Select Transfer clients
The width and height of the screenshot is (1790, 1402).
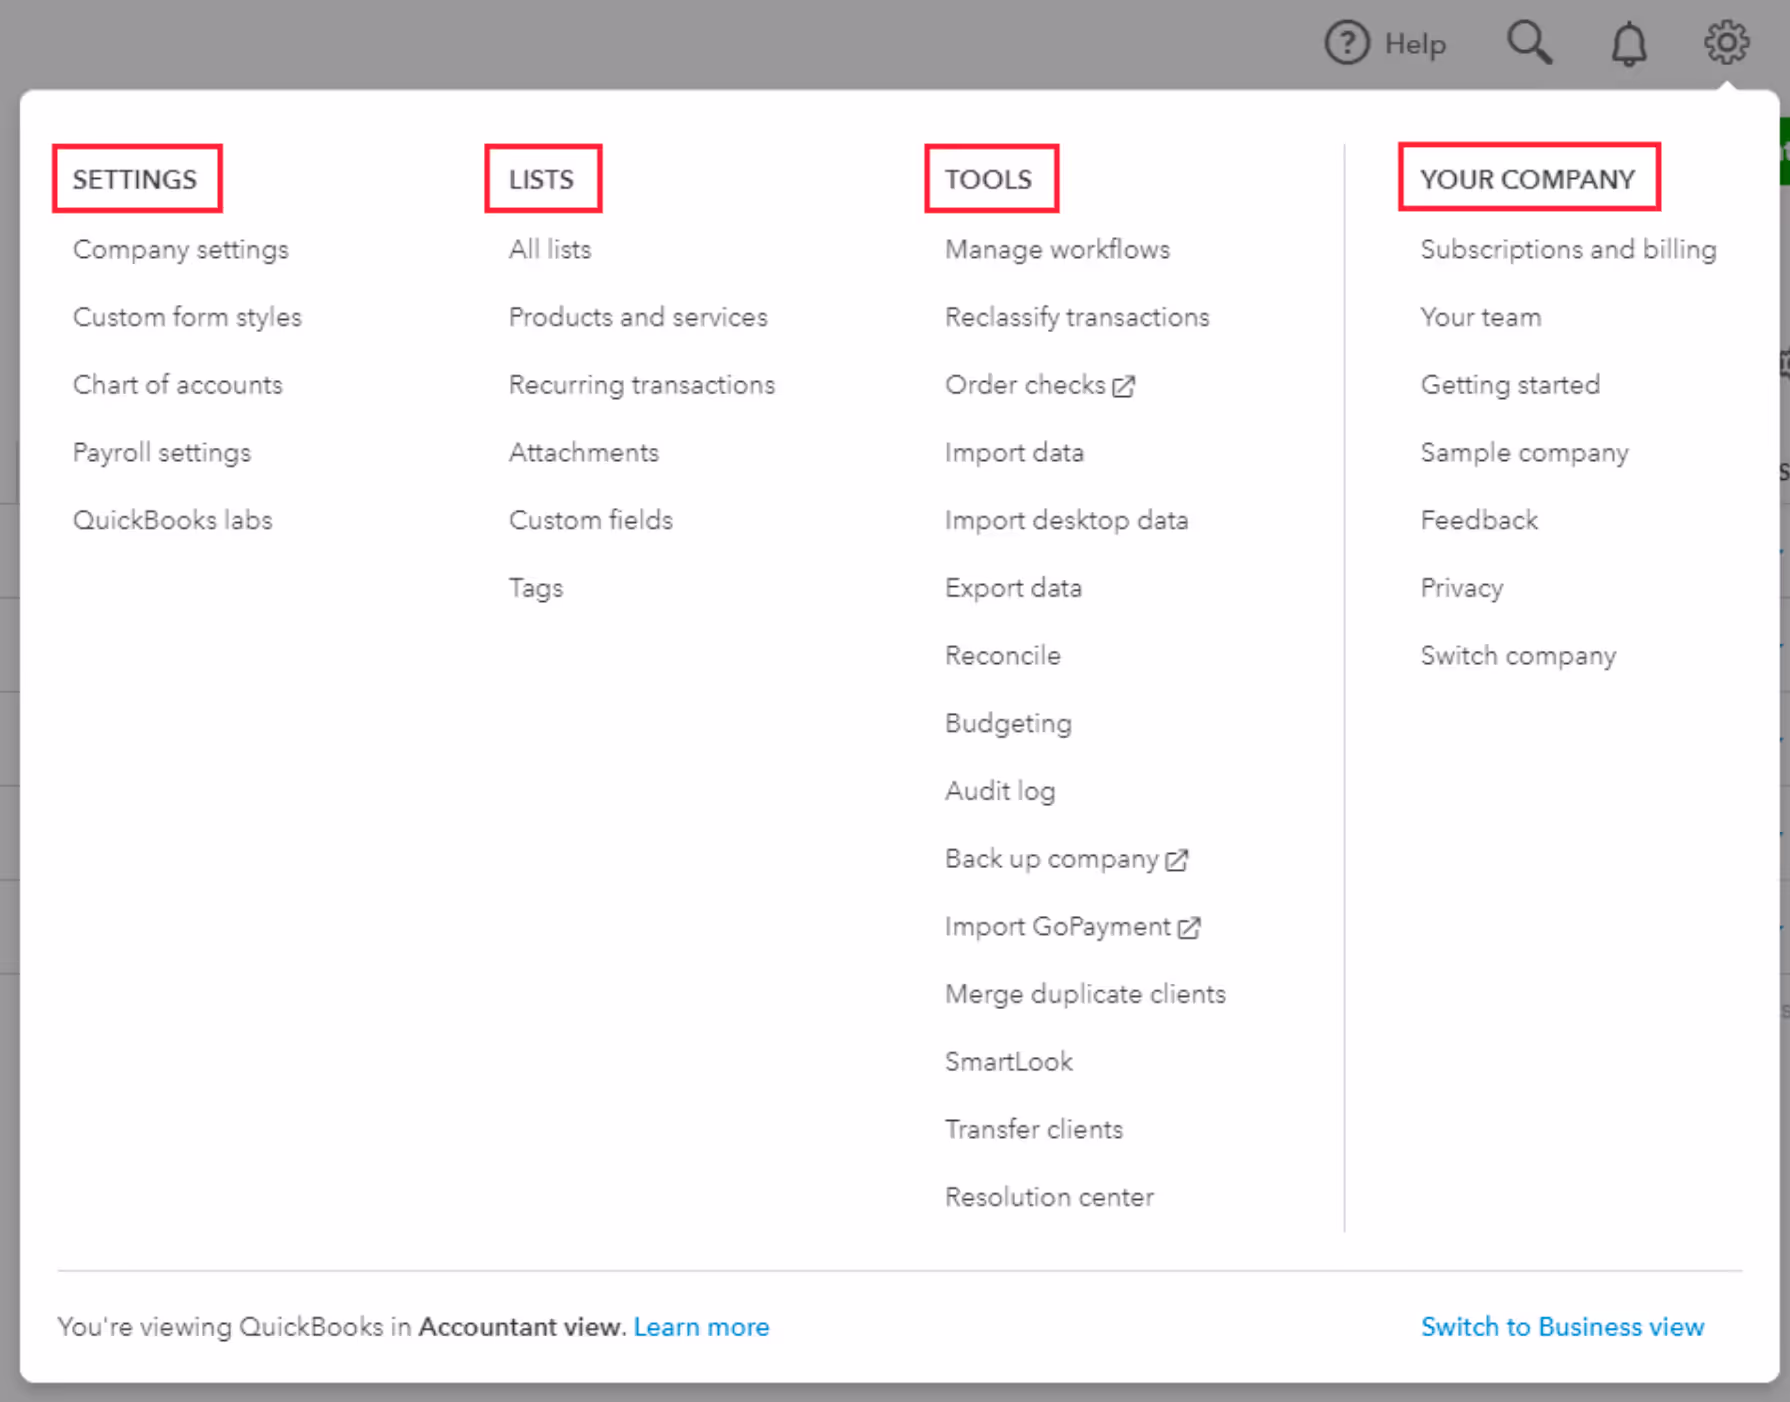click(x=1034, y=1130)
